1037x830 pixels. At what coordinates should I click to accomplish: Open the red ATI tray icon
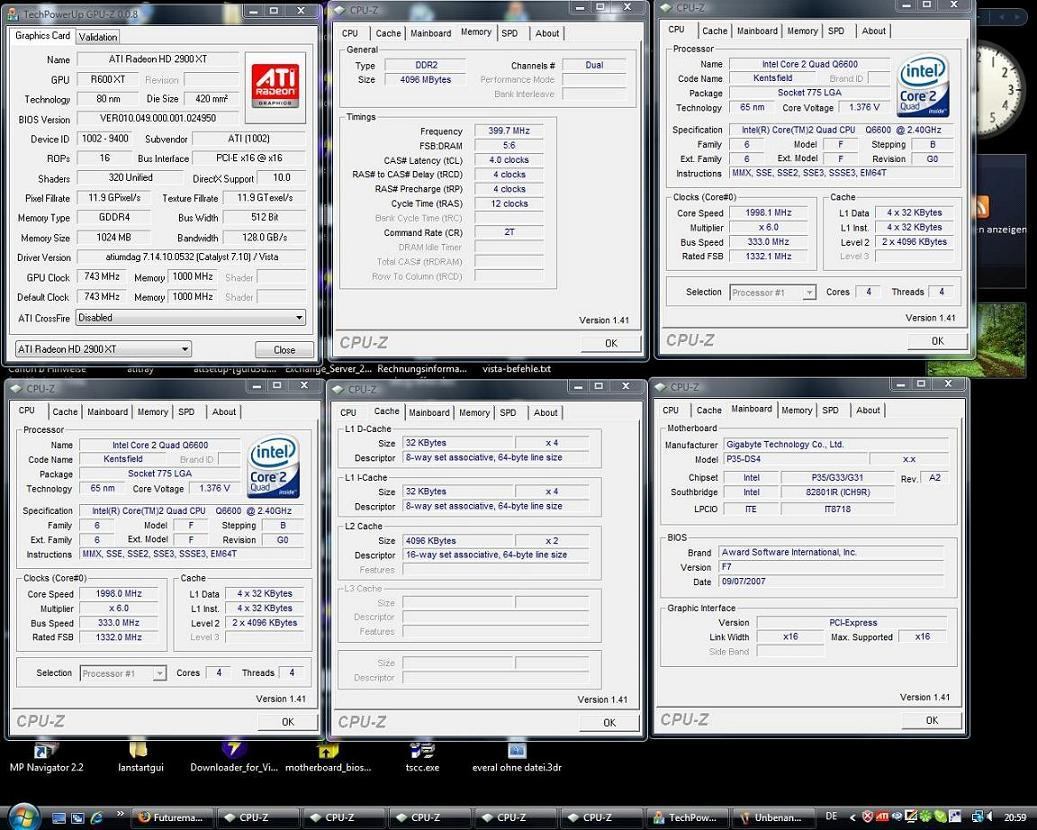[883, 817]
